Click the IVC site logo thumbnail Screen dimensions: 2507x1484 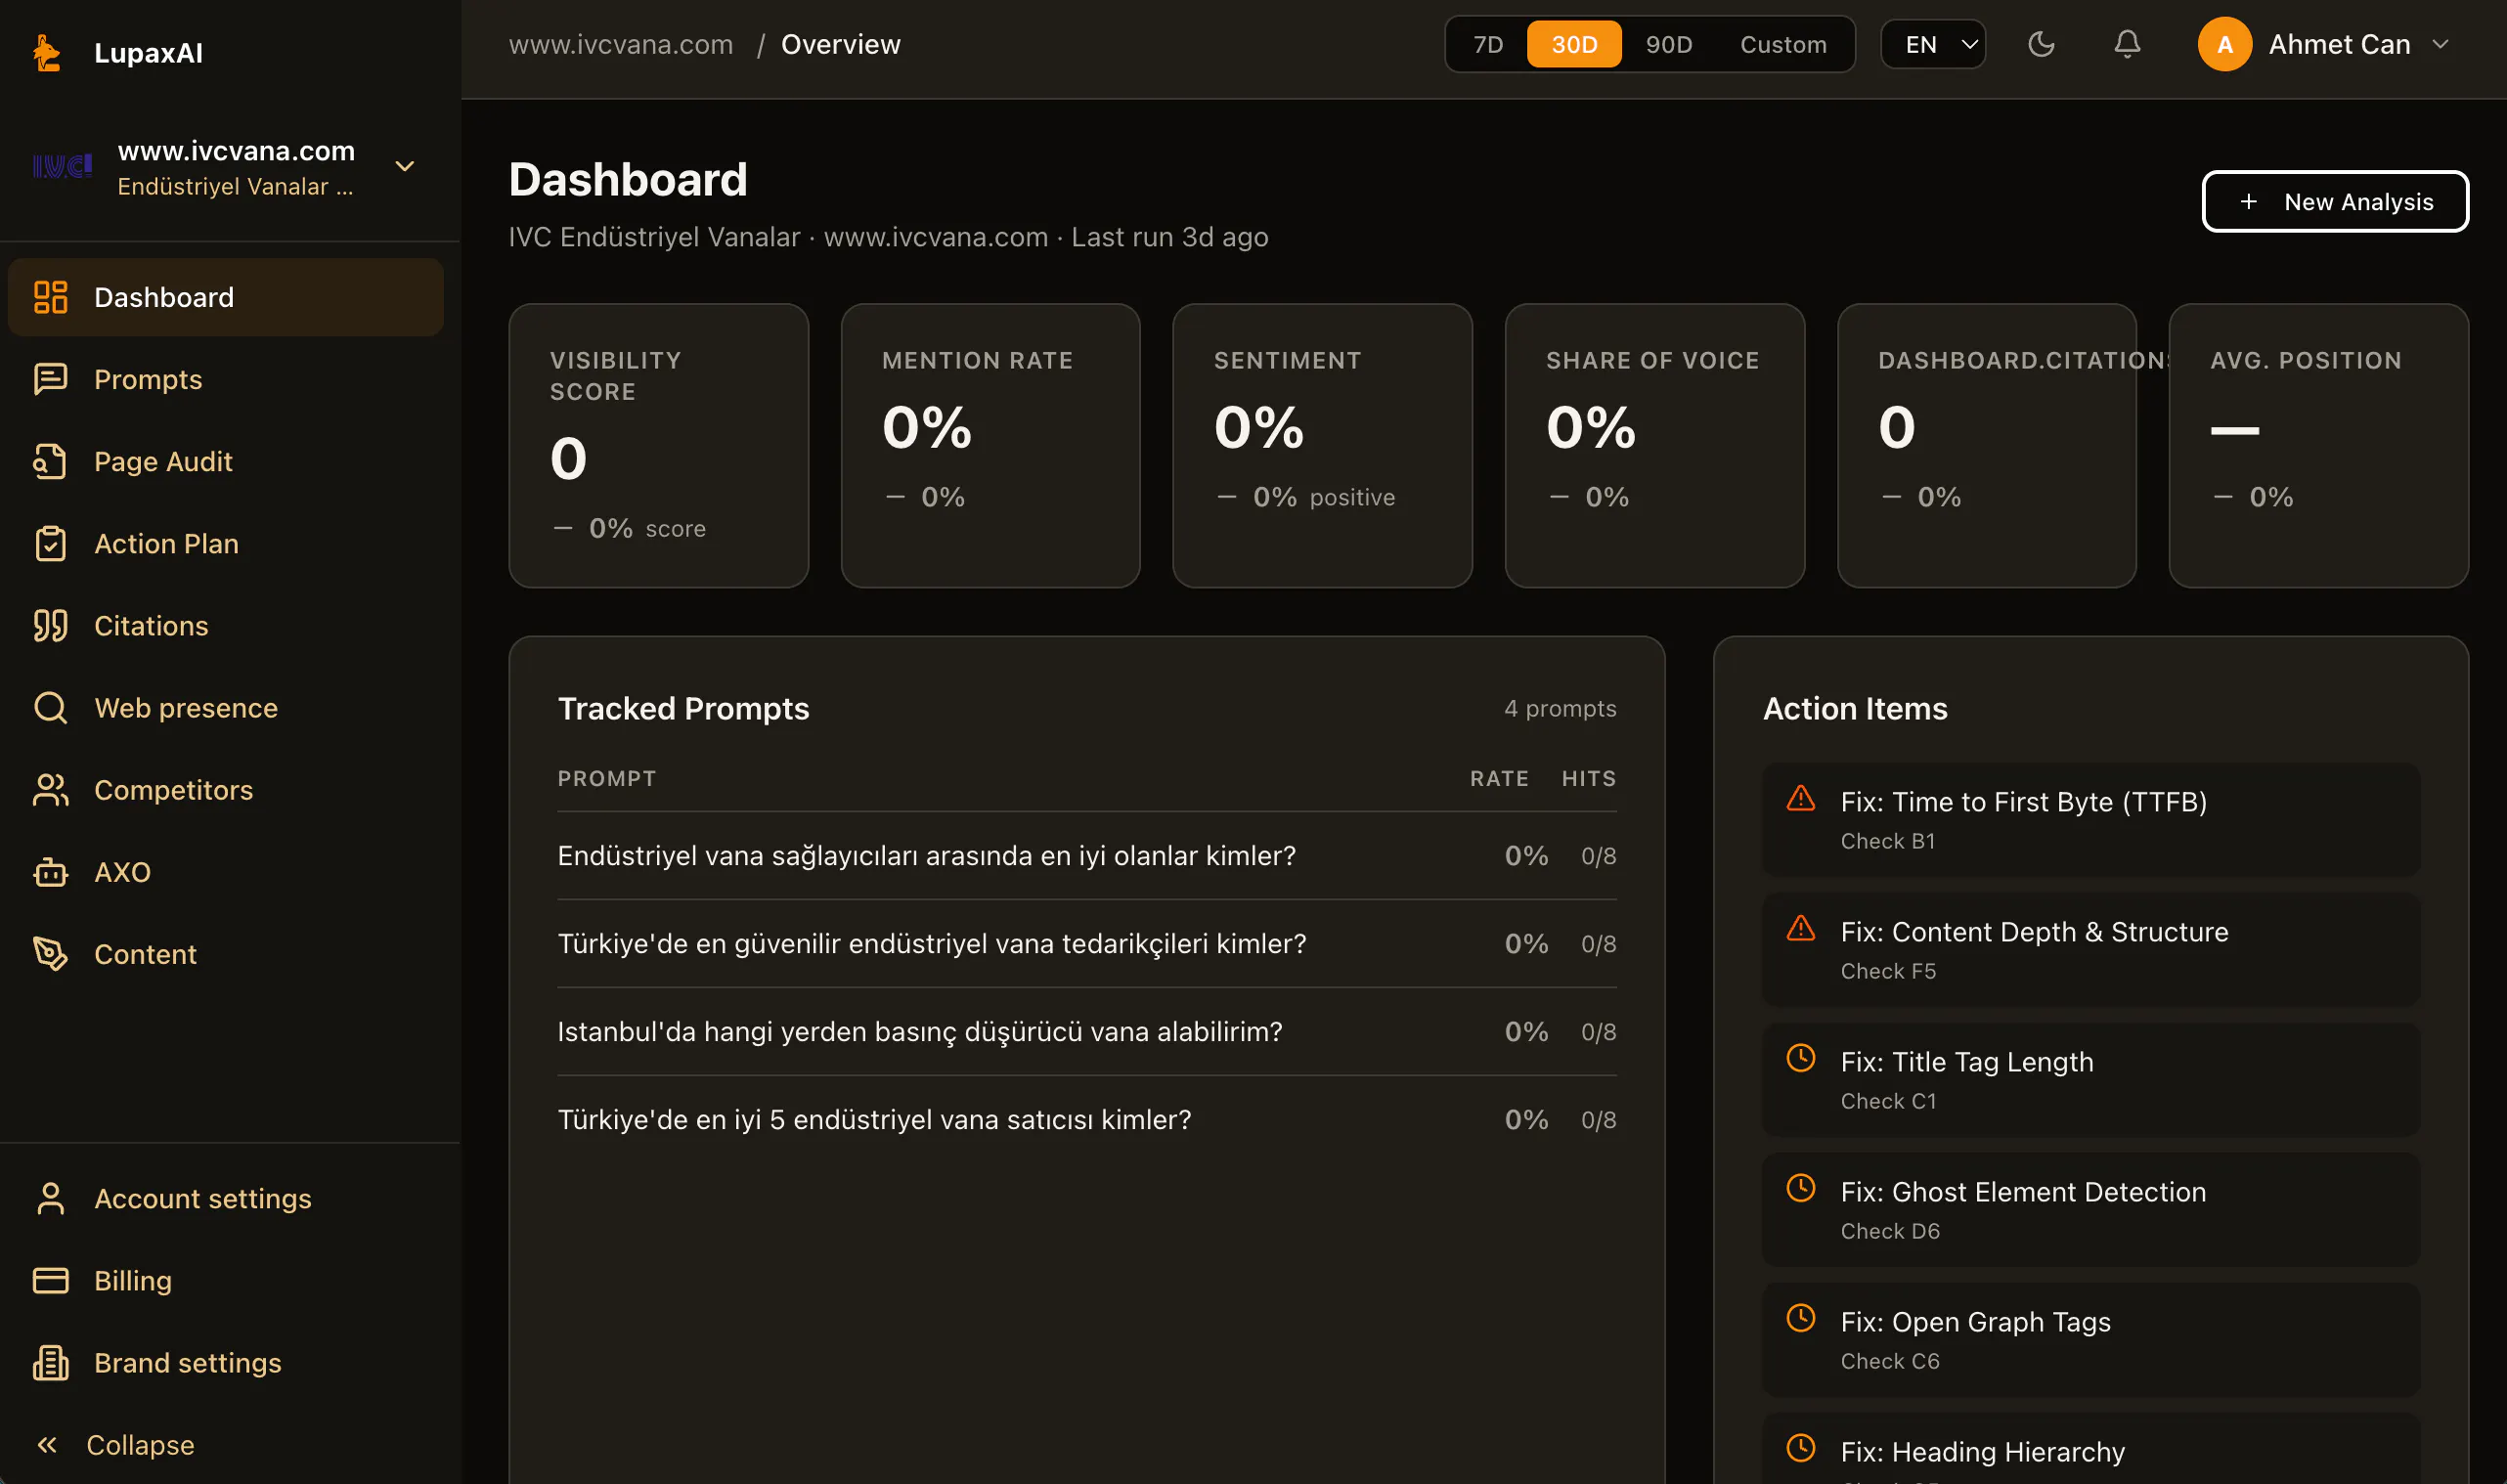[x=62, y=166]
